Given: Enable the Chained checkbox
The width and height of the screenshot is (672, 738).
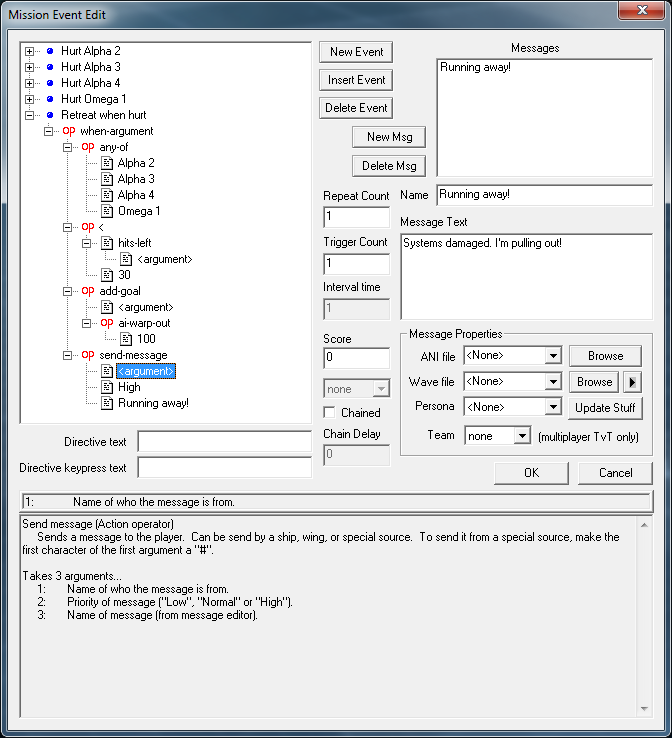Looking at the screenshot, I should click(x=330, y=412).
